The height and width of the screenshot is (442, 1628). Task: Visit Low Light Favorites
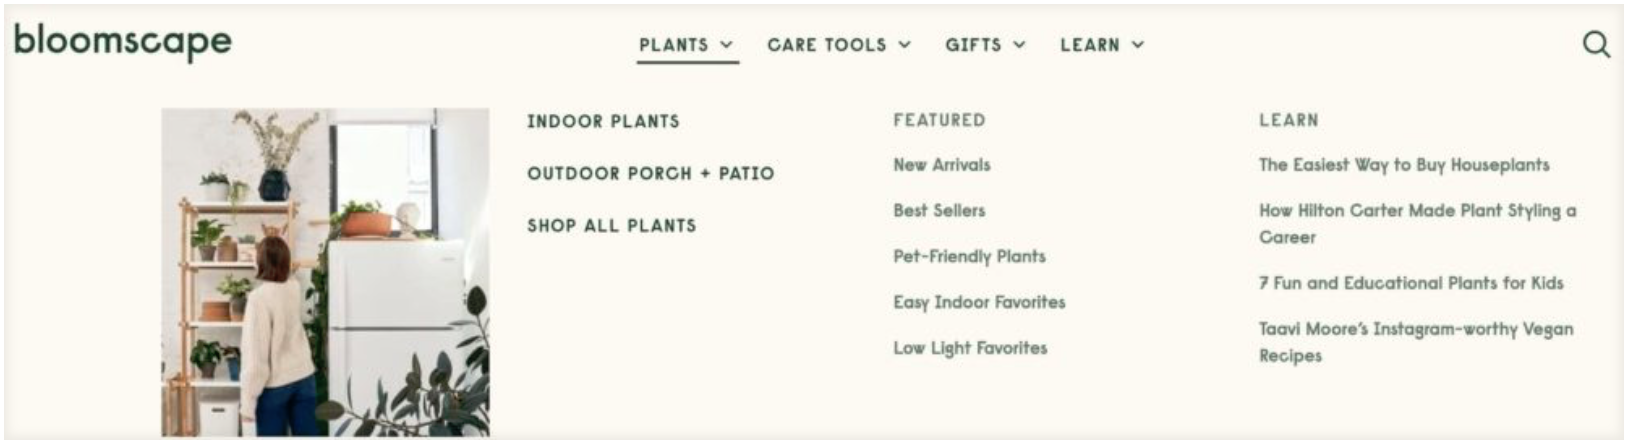pyautogui.click(x=969, y=348)
